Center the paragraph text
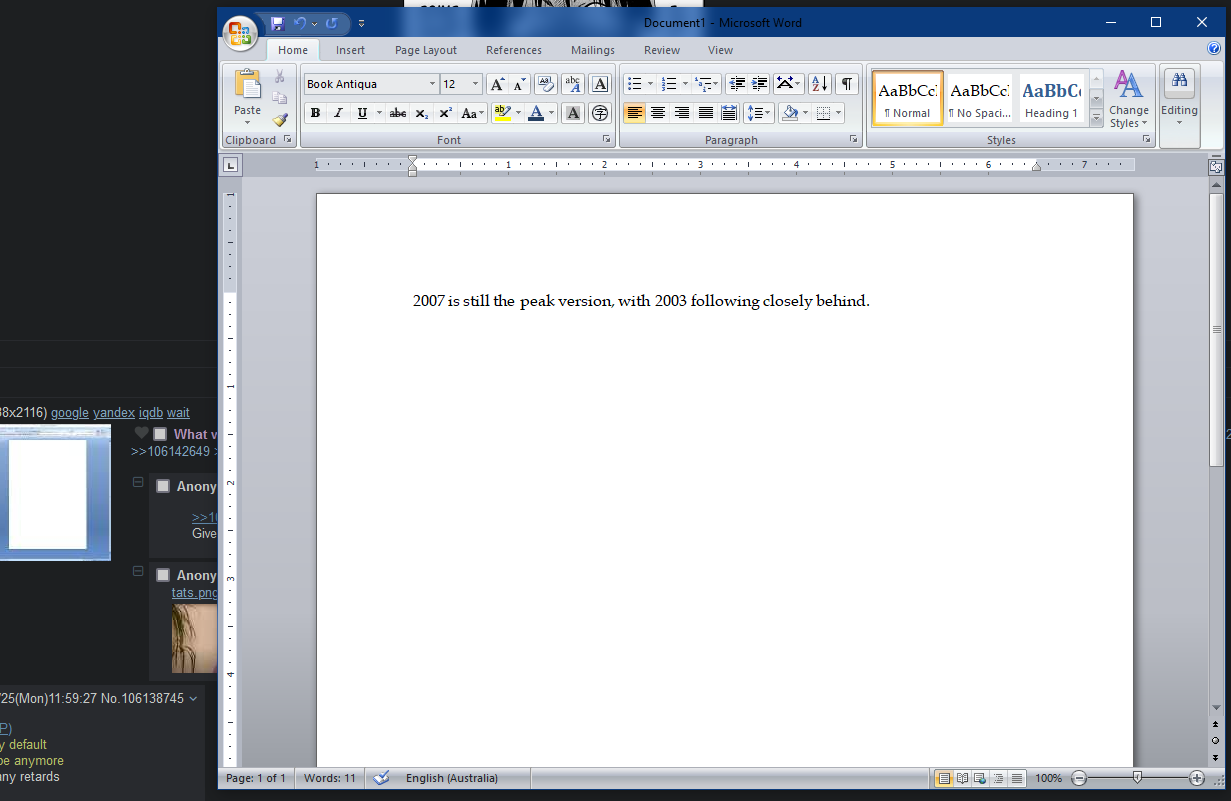Image resolution: width=1231 pixels, height=801 pixels. click(x=658, y=113)
